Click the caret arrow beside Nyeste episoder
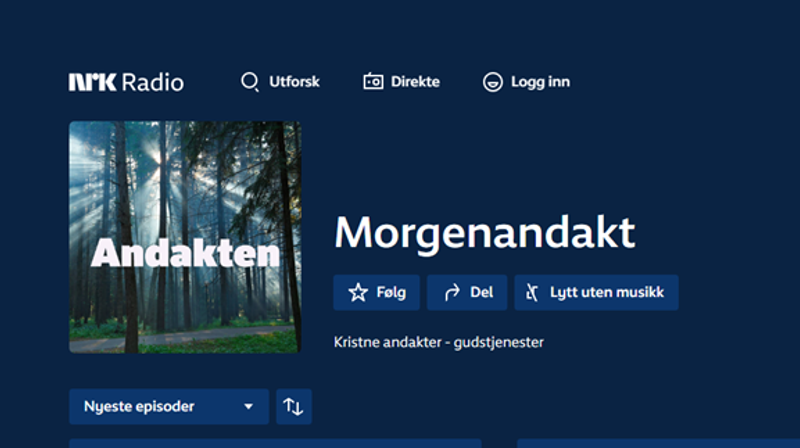Screen dimensions: 800x448 coord(249,407)
